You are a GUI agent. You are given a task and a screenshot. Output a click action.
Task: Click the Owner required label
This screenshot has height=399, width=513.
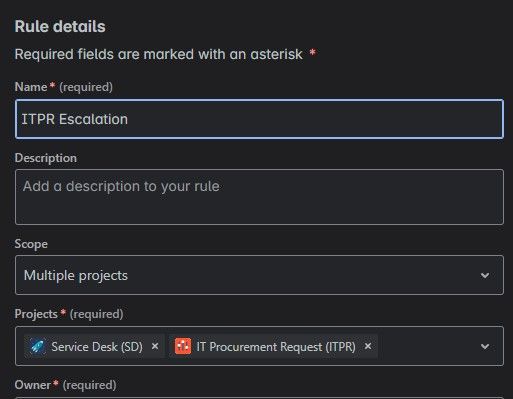[65, 385]
